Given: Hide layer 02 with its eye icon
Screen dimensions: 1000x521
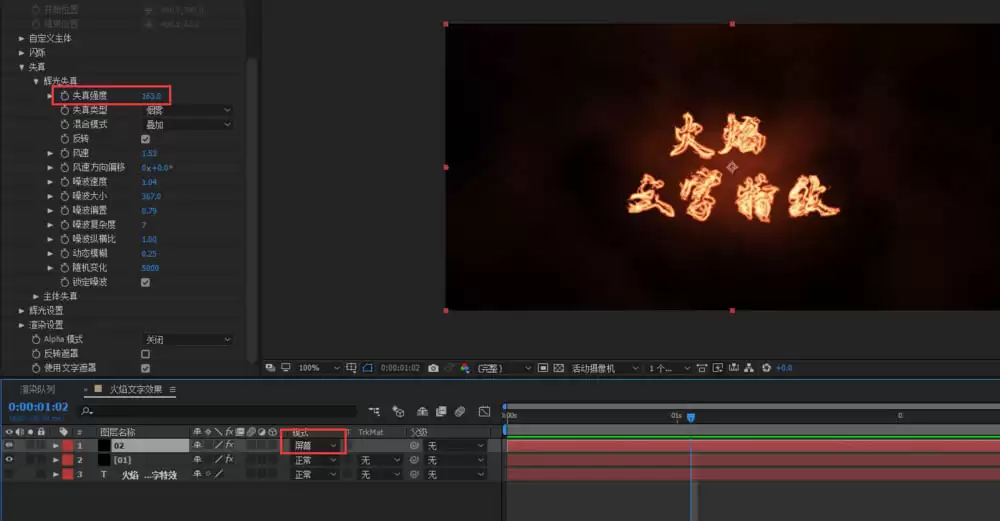Looking at the screenshot, I should [9, 445].
